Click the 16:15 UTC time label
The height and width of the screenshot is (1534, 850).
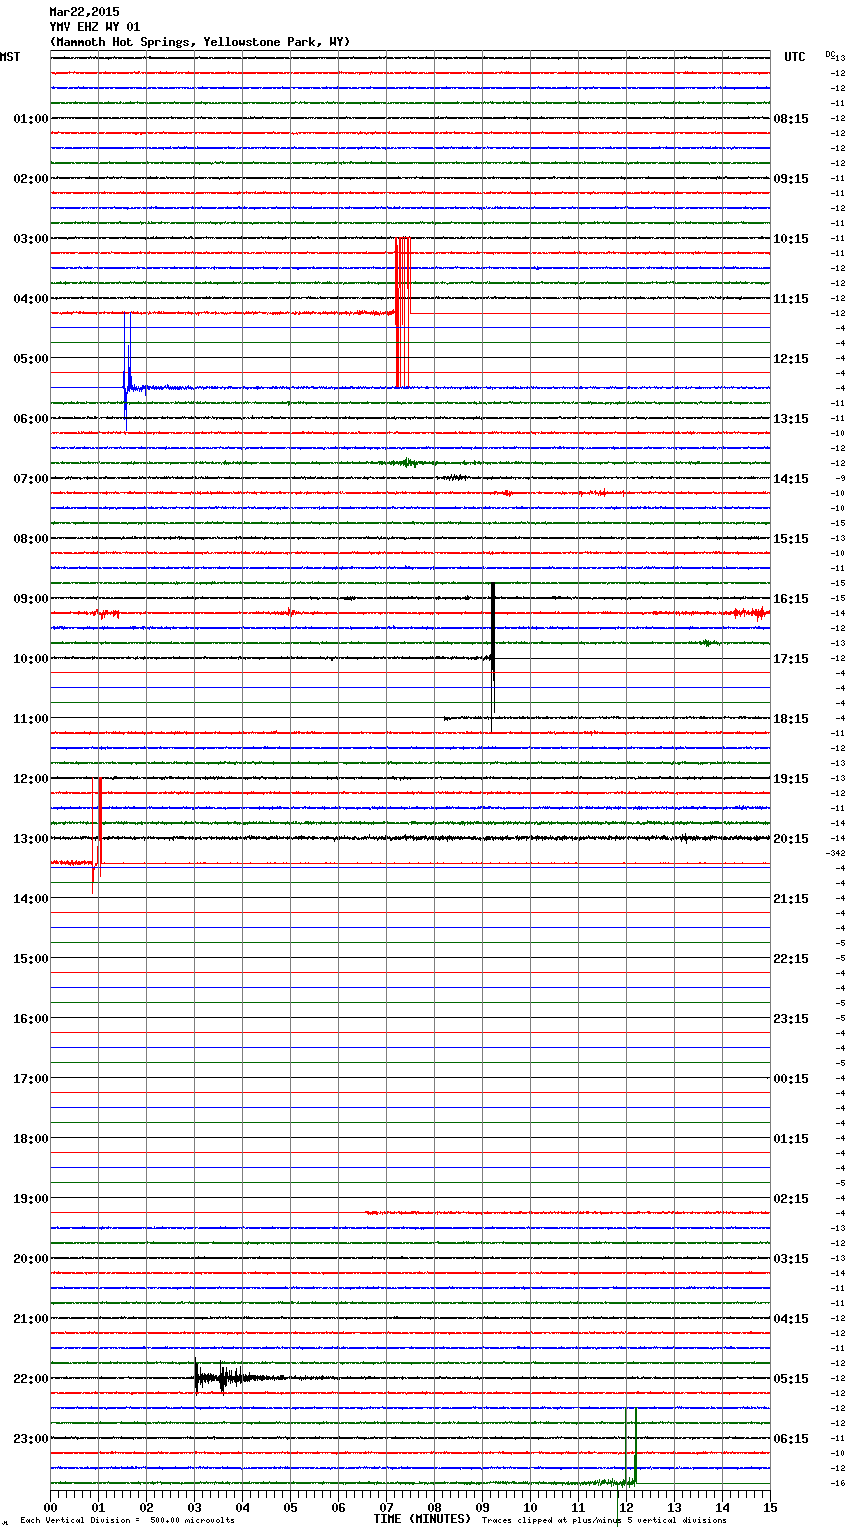click(x=791, y=599)
